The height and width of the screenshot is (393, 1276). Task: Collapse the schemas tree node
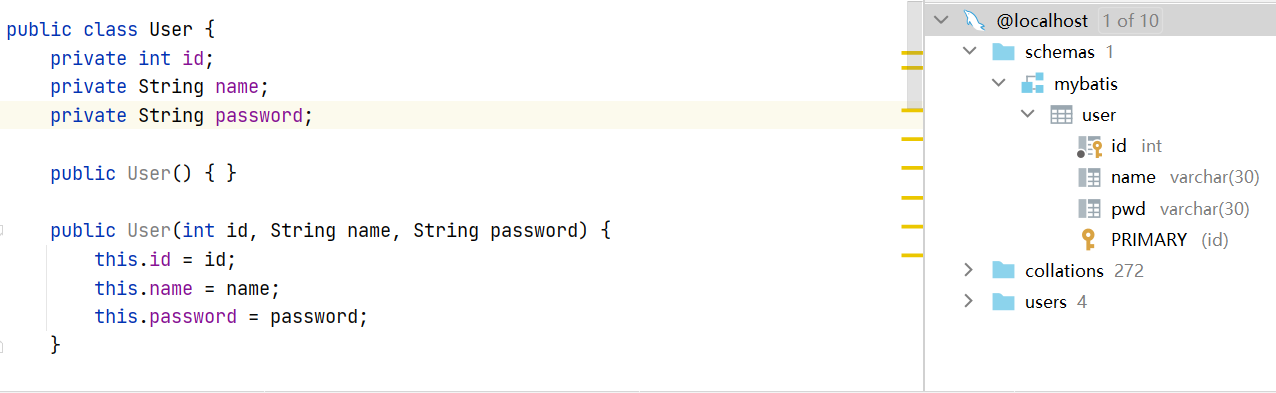coord(969,52)
